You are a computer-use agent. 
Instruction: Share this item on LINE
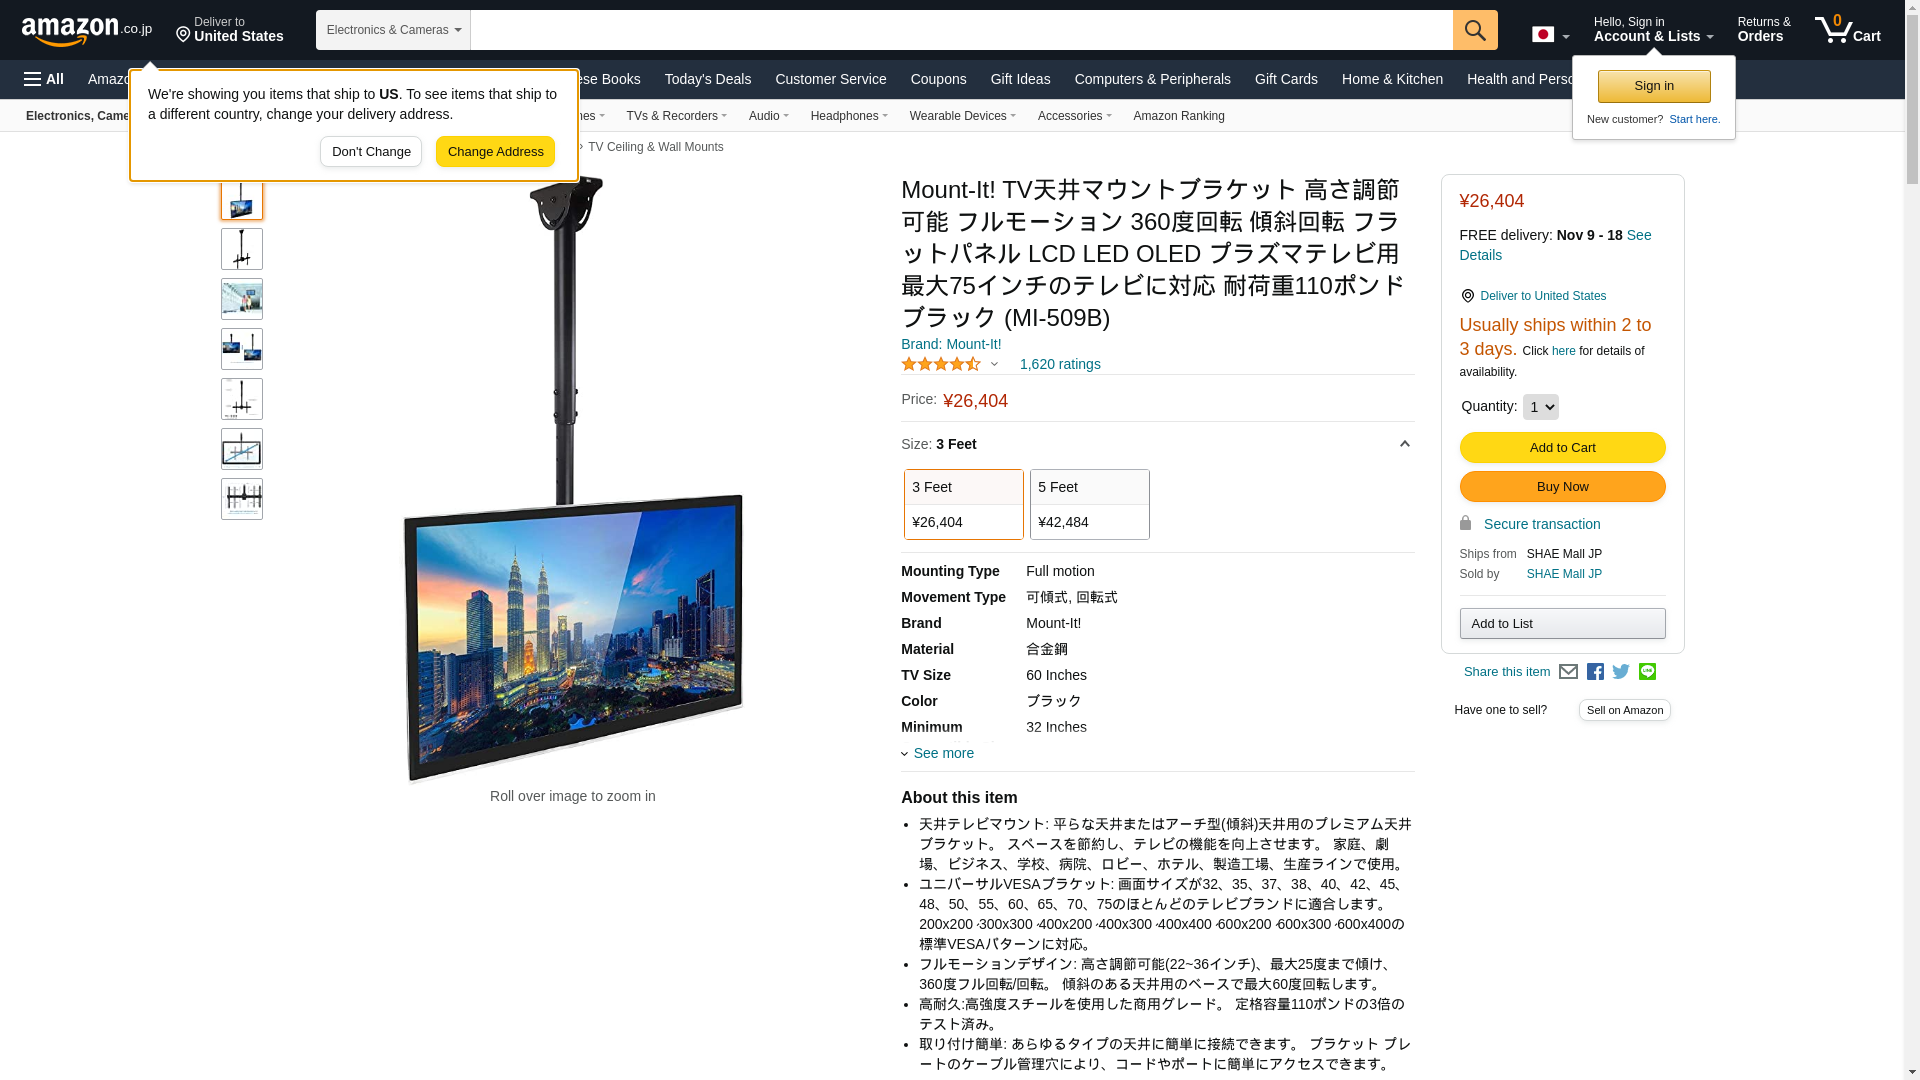pyautogui.click(x=1647, y=672)
